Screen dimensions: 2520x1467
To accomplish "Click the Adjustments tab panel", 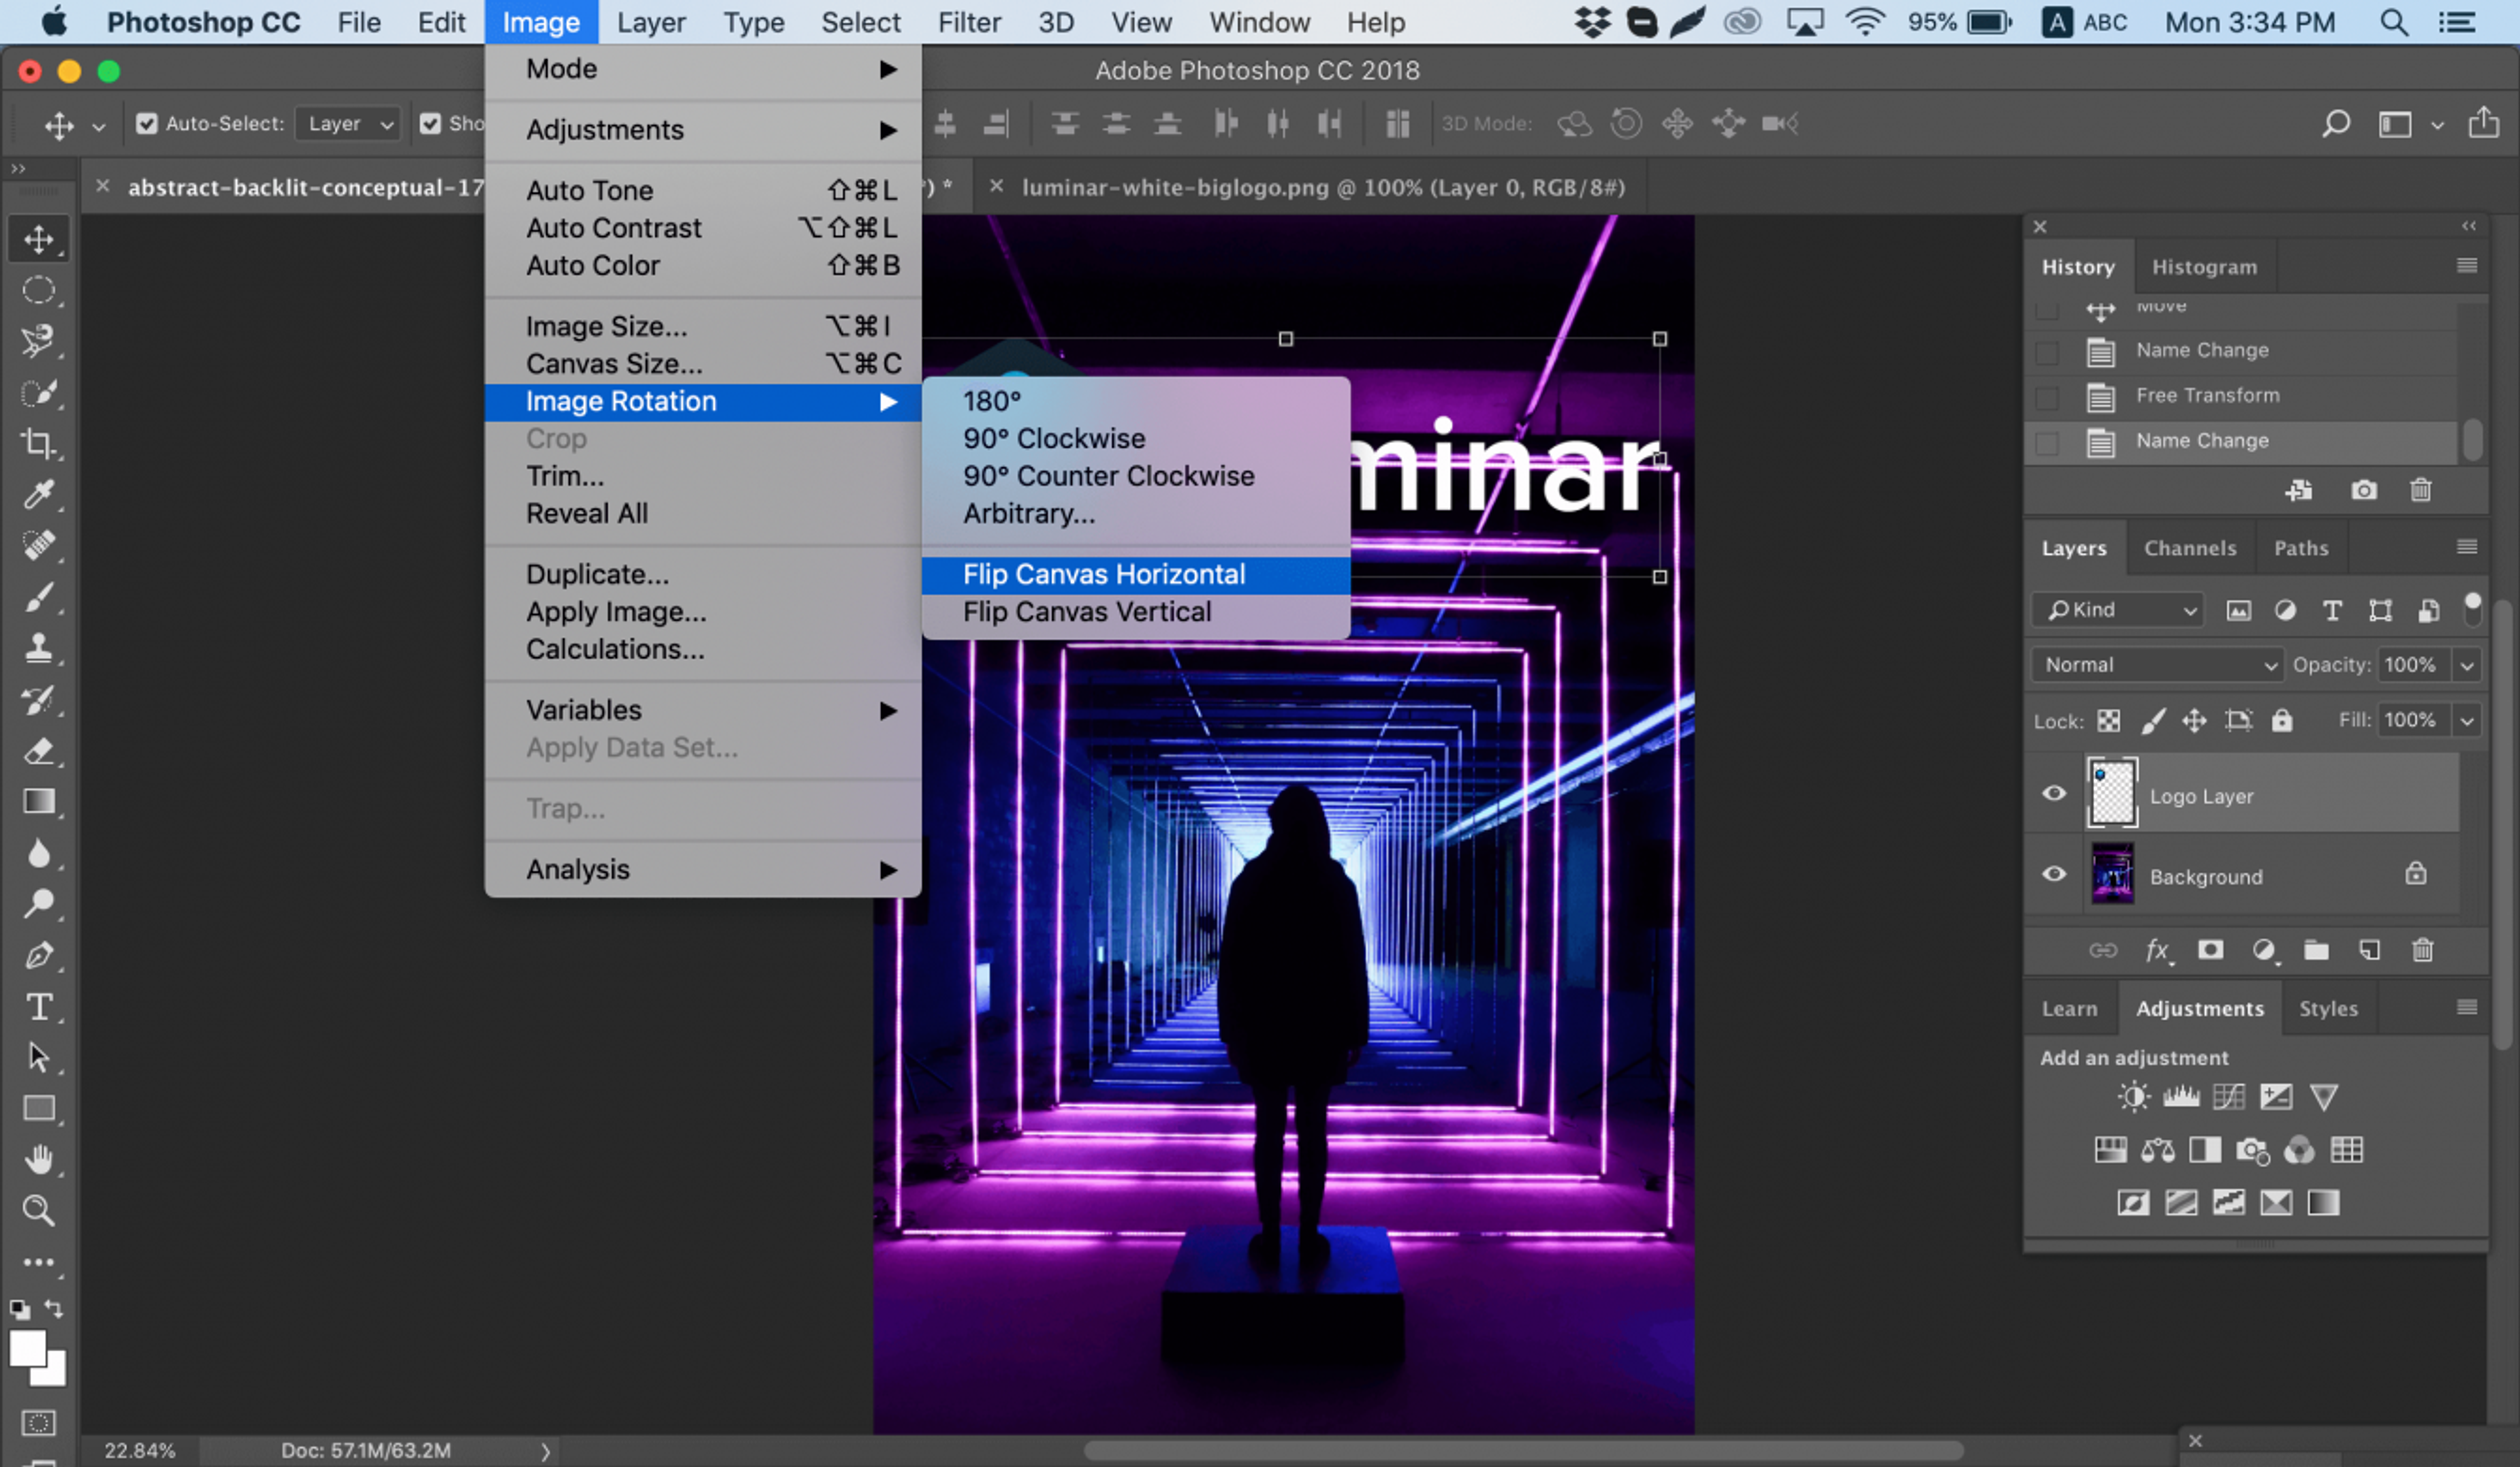I will tap(2197, 1008).
